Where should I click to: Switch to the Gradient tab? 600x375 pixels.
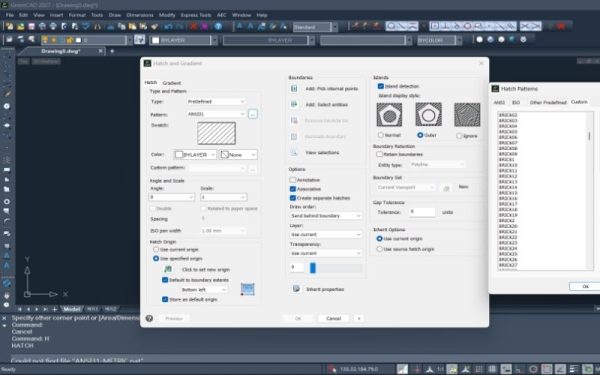[171, 83]
